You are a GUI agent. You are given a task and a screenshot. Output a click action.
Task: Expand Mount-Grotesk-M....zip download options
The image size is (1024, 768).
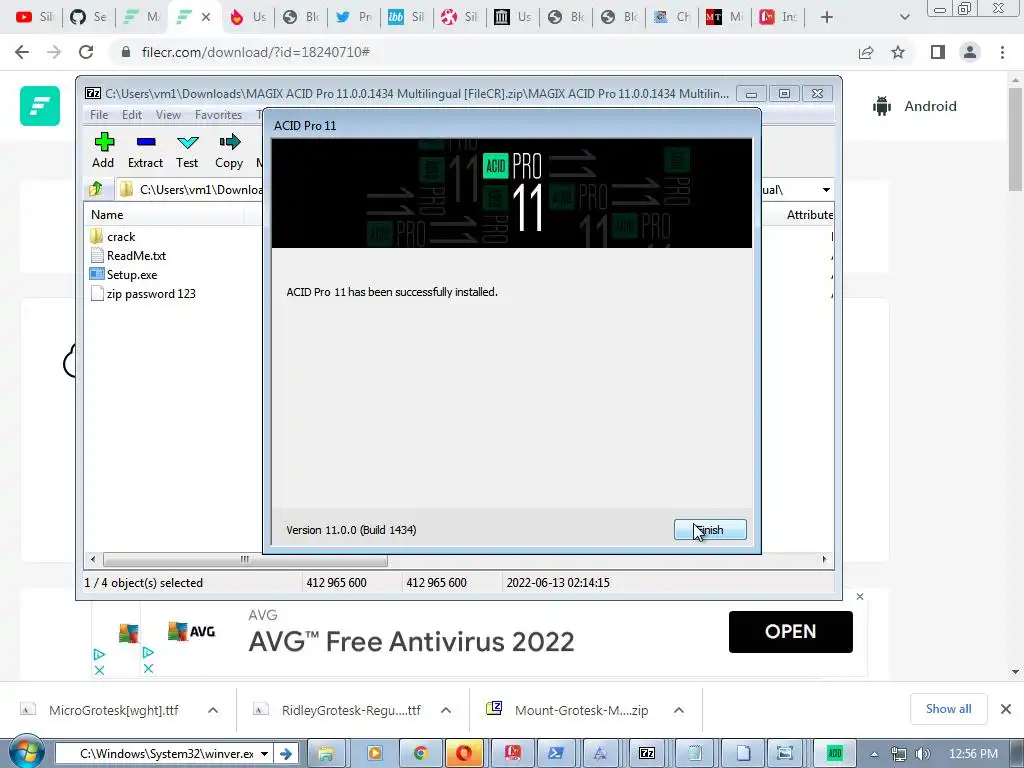679,710
